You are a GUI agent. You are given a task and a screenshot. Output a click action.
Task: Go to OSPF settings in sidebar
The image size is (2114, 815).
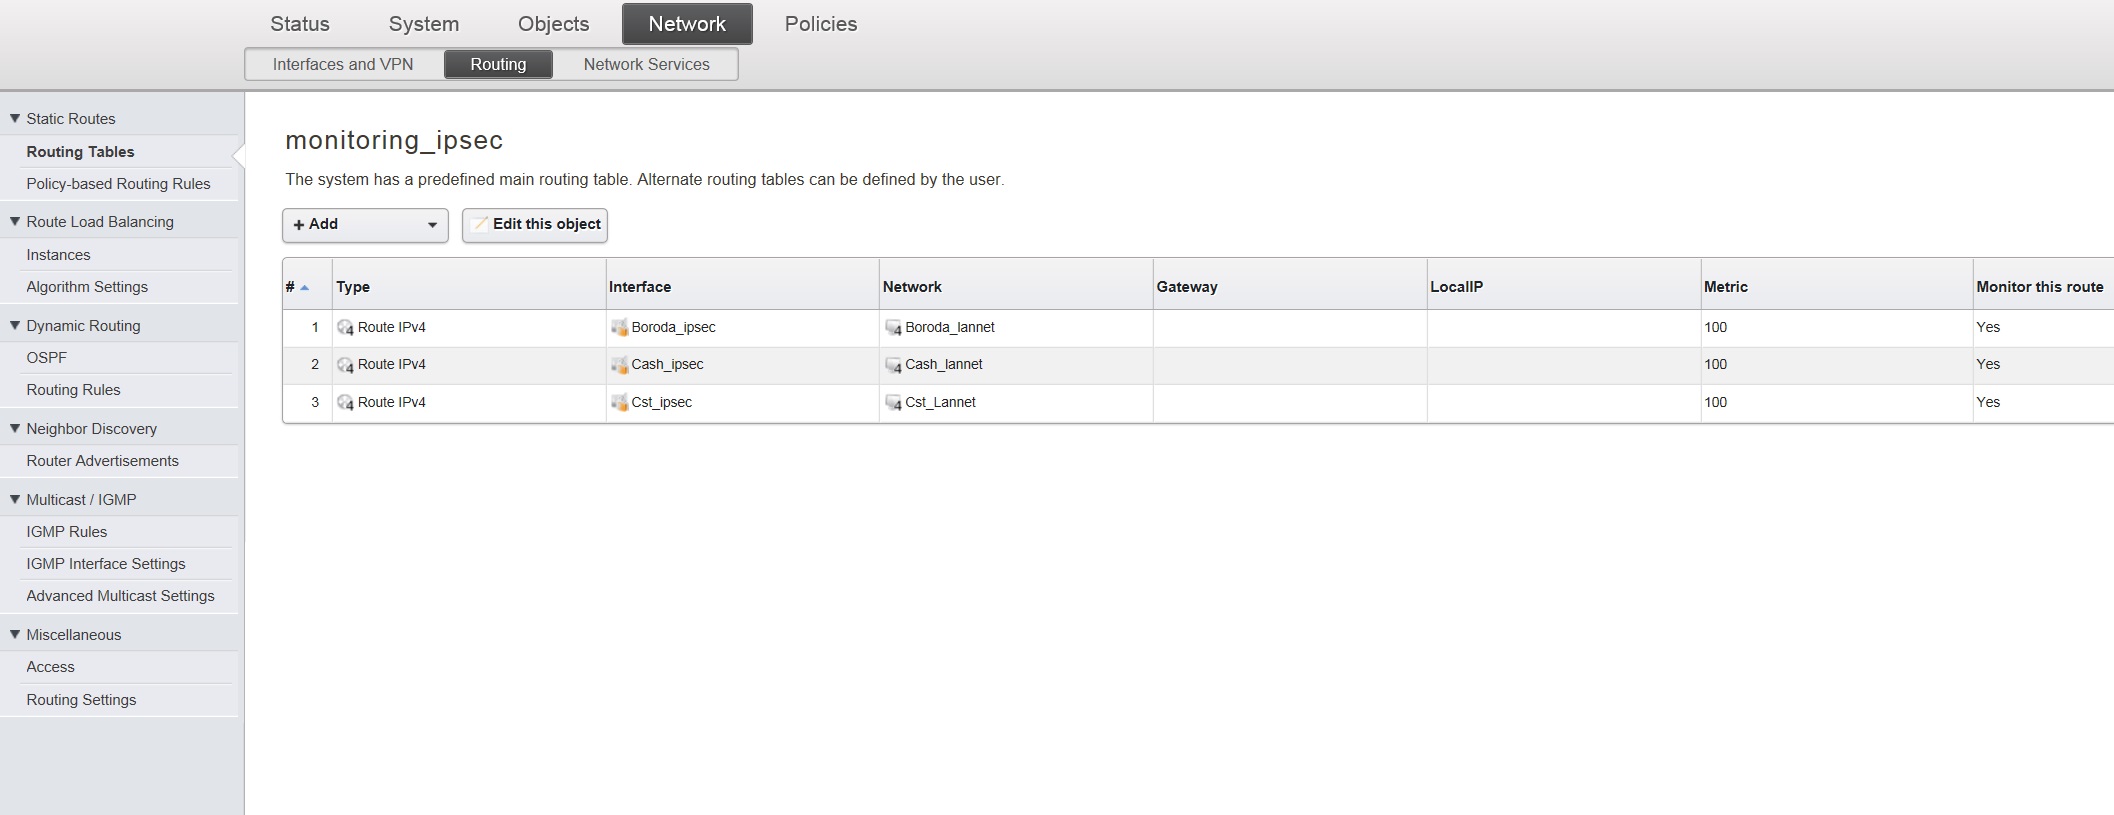[x=47, y=358]
